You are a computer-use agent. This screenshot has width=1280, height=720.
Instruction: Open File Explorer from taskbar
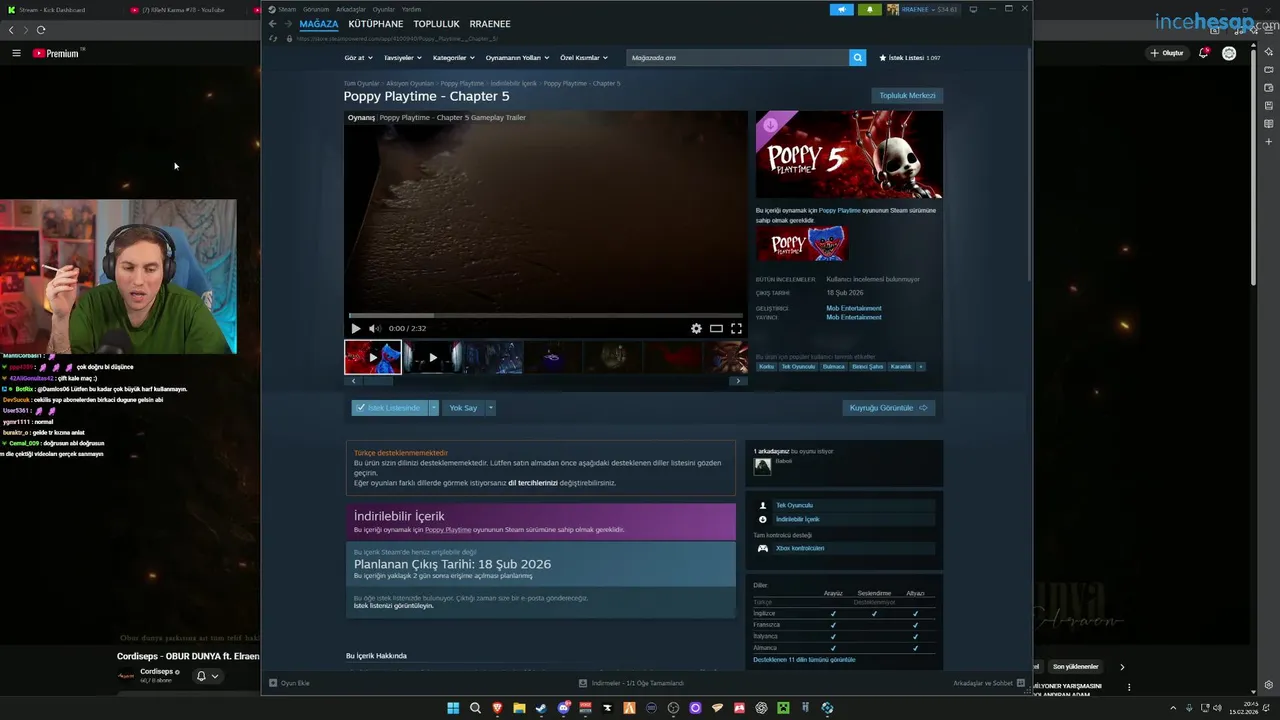click(x=519, y=708)
